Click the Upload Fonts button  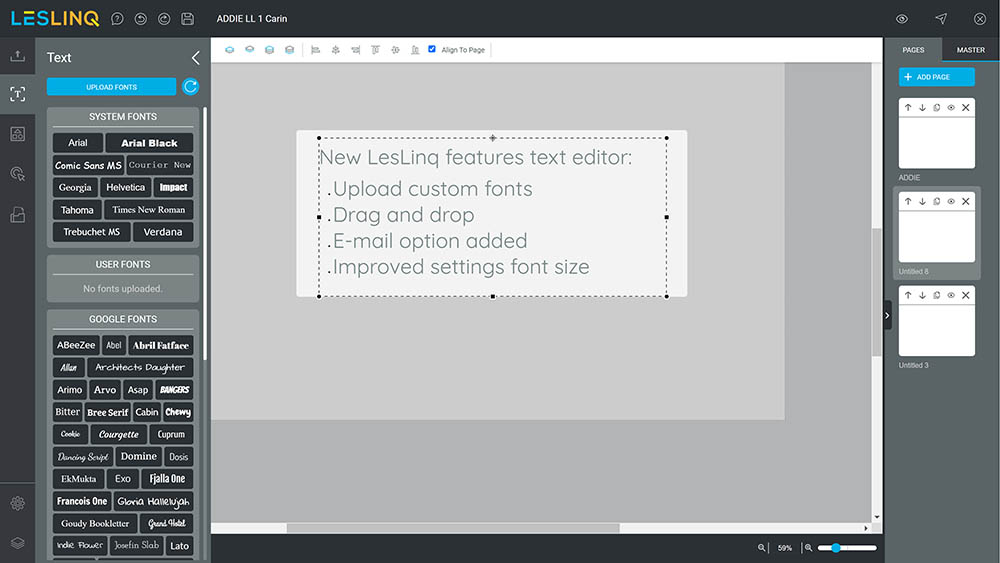pos(111,87)
